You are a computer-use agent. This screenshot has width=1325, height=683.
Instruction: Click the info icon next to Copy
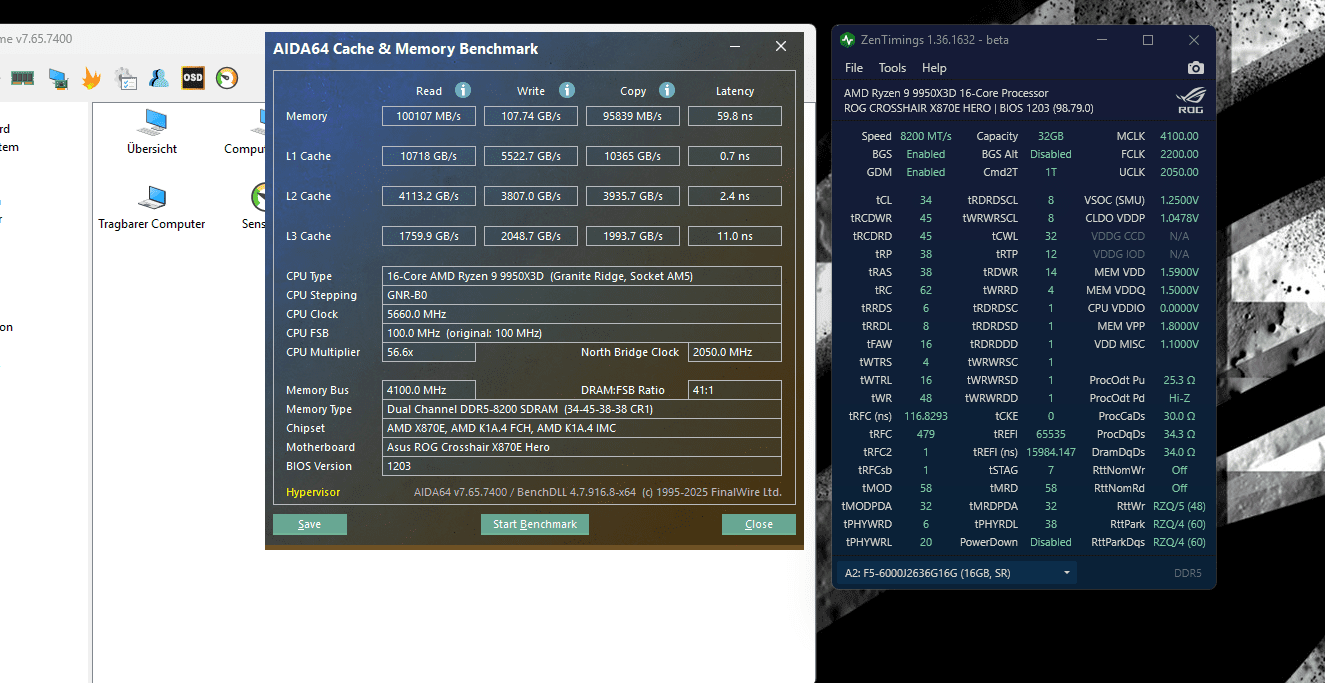(x=667, y=90)
